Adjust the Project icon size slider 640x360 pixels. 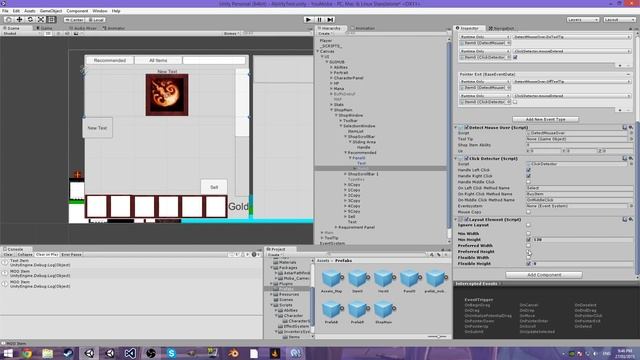tap(437, 337)
